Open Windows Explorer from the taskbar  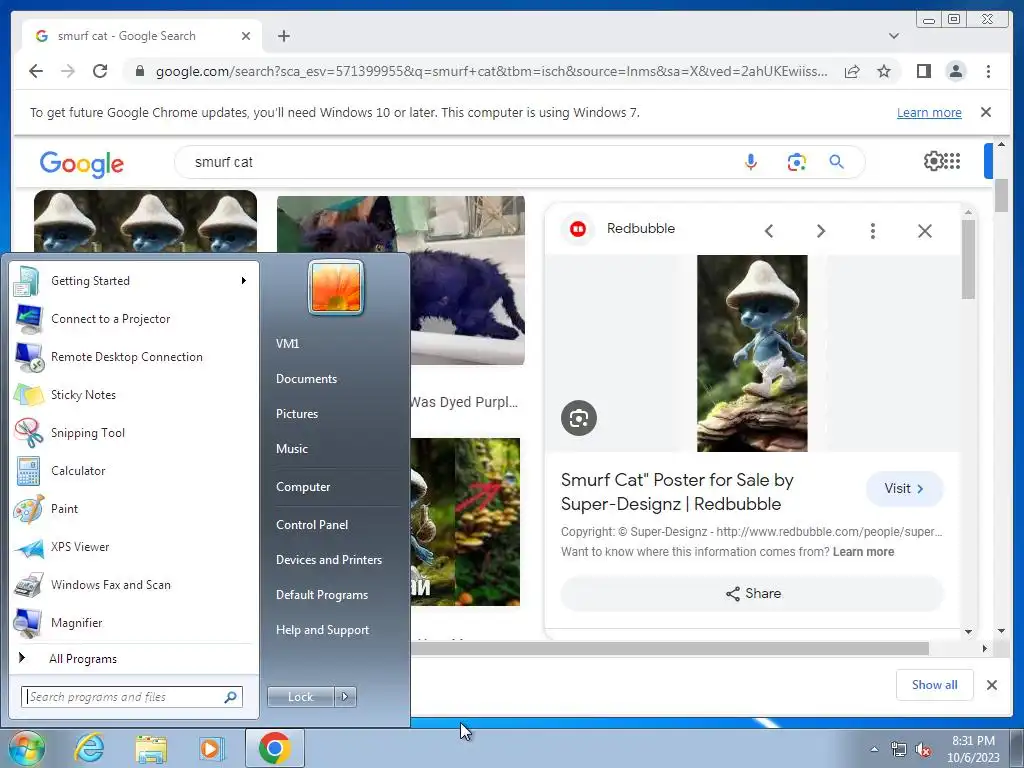click(151, 748)
